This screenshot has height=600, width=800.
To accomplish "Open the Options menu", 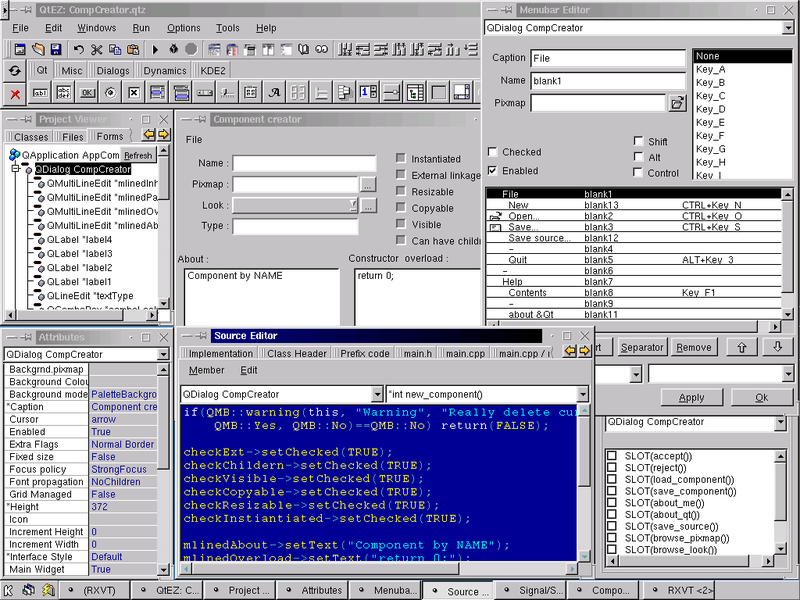I will (x=184, y=28).
